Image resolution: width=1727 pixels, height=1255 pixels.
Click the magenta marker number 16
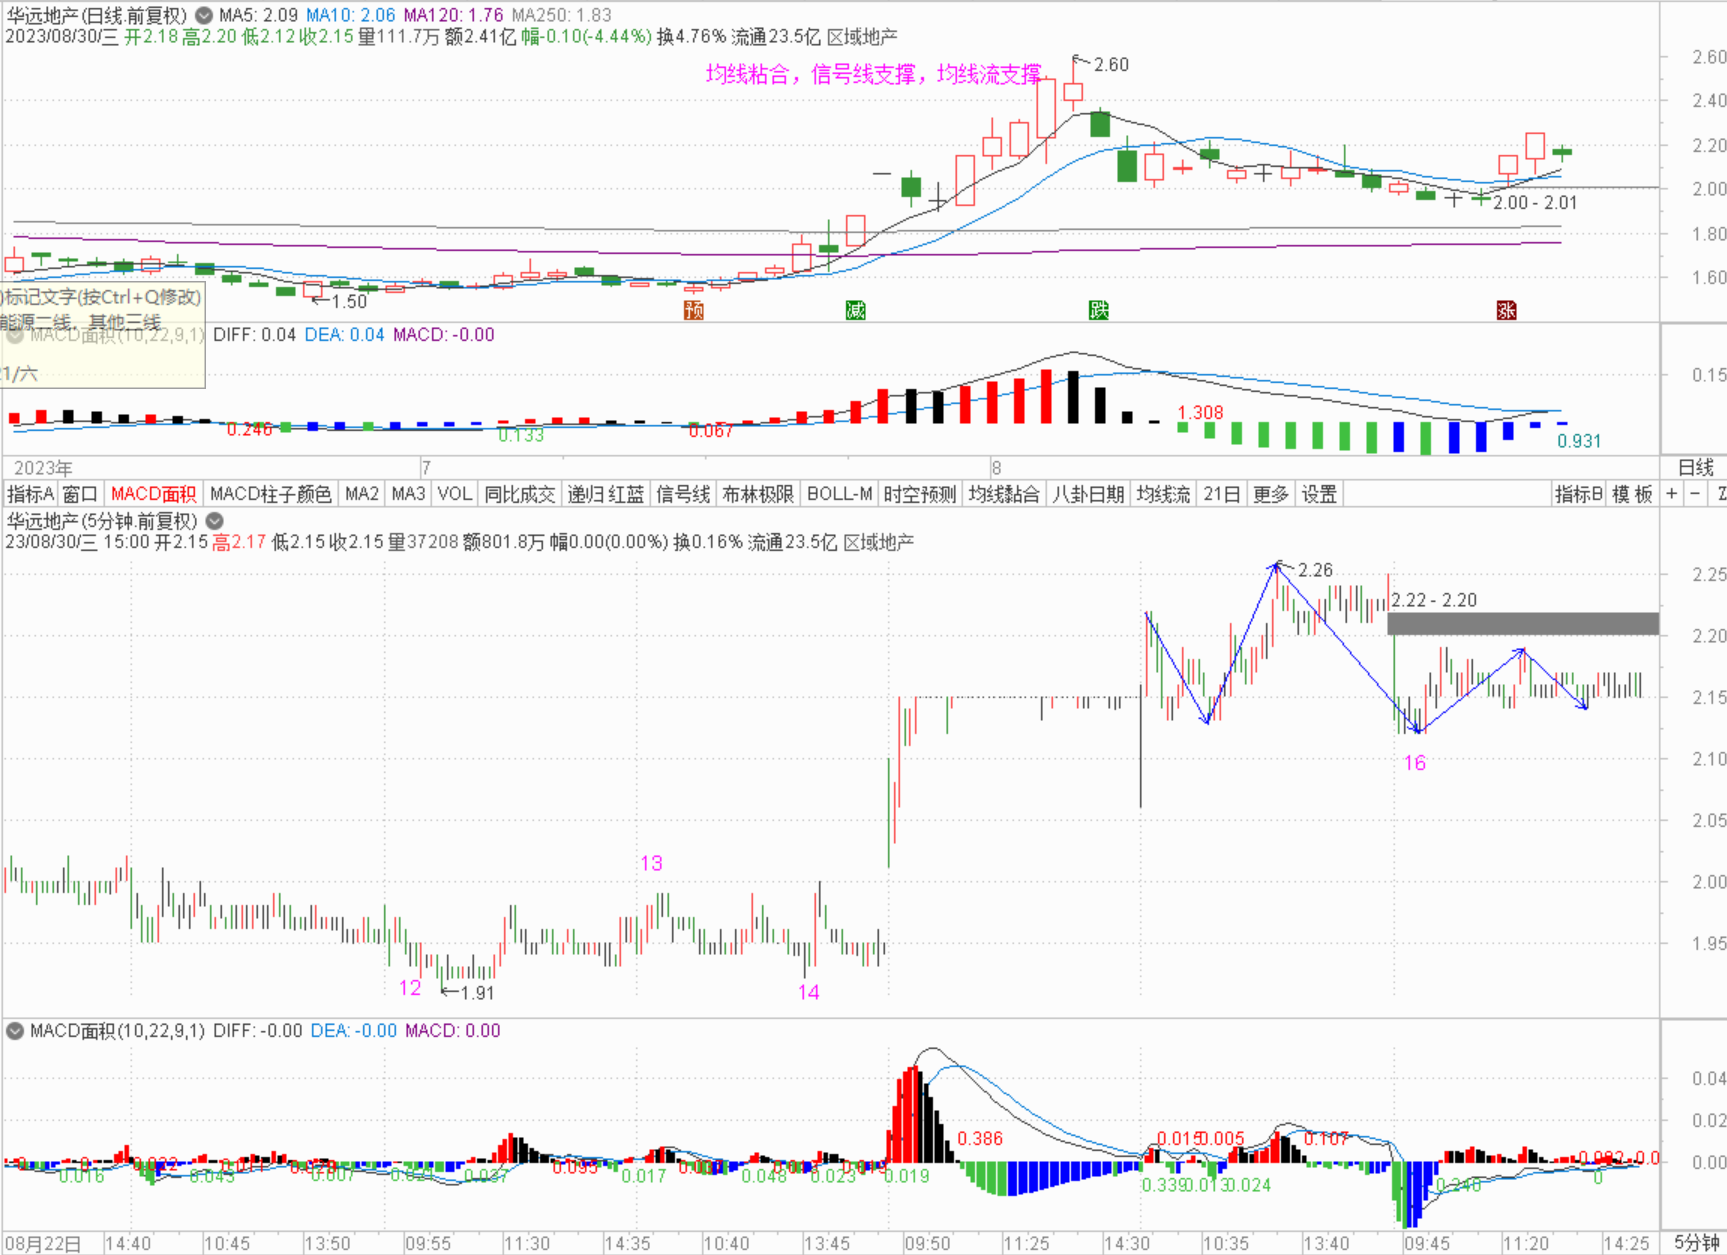(1414, 763)
